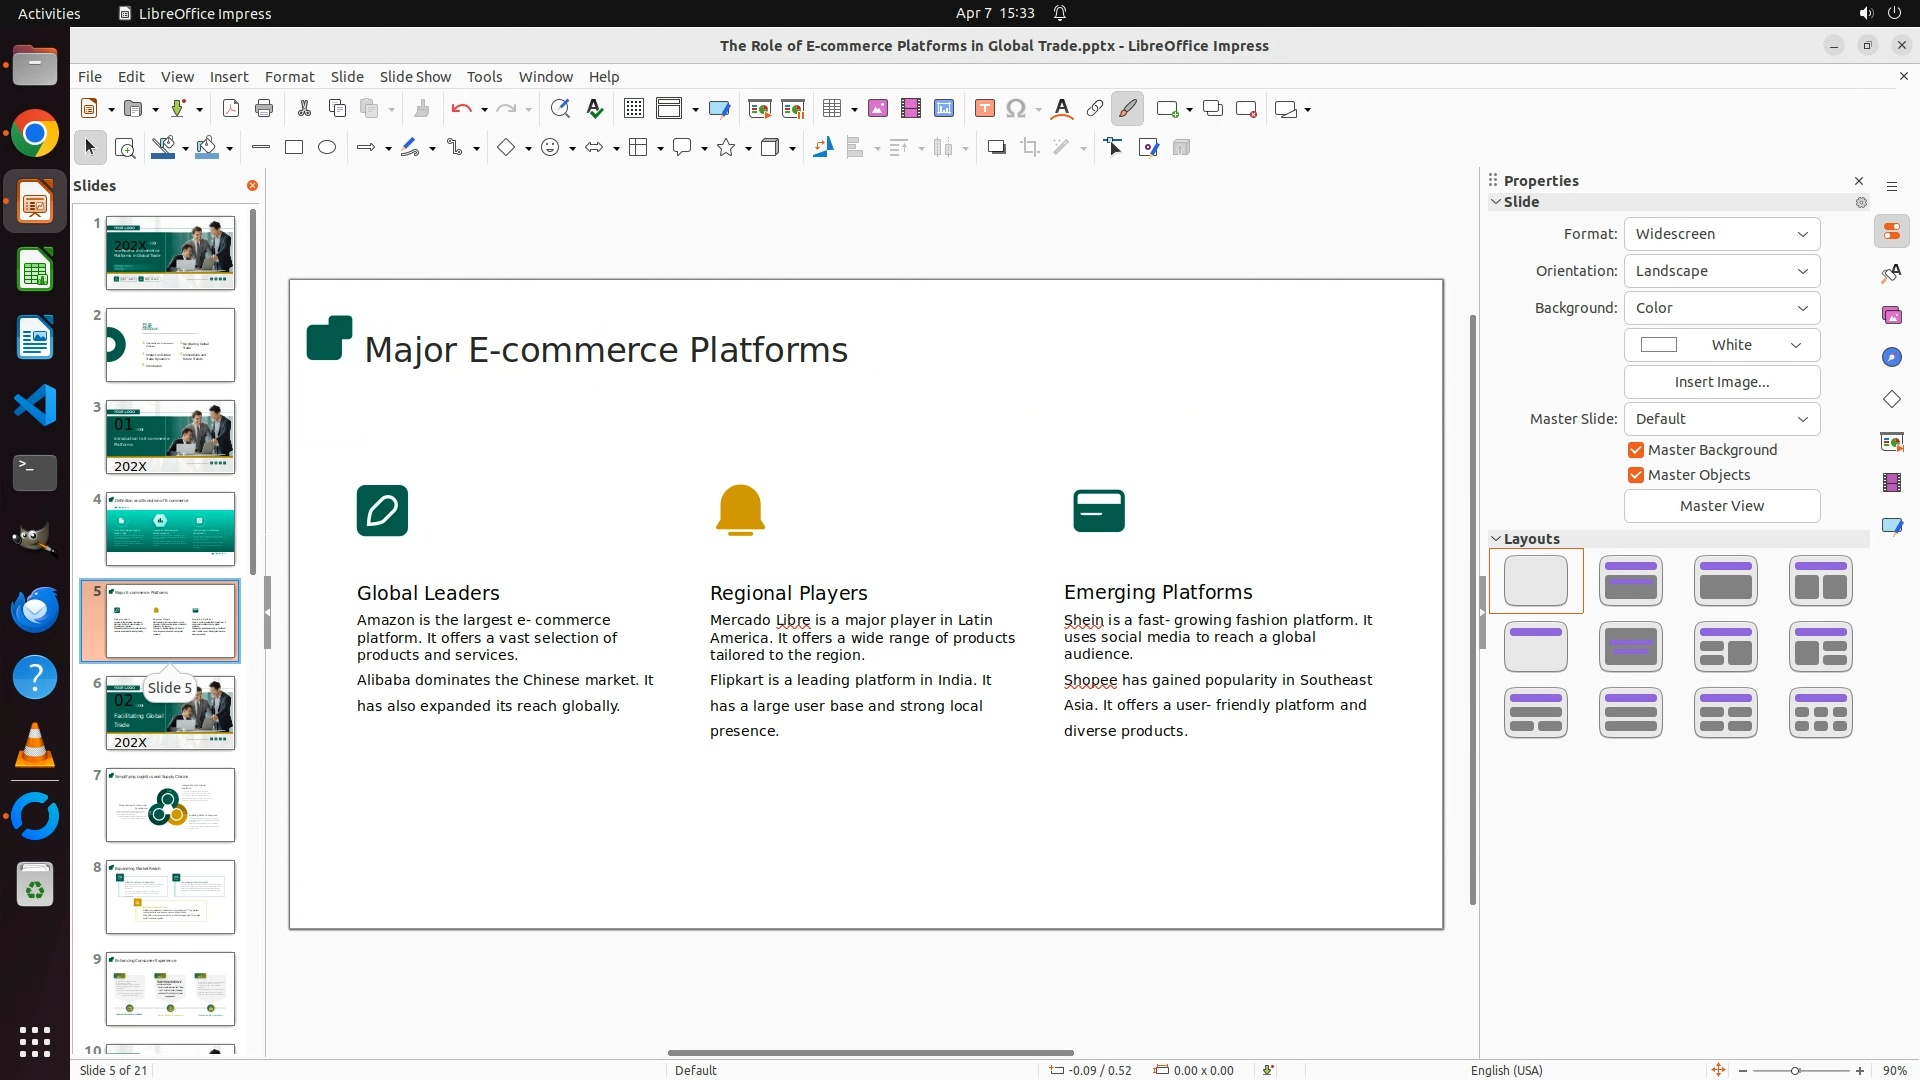Click the Master View button
This screenshot has width=1920, height=1080.
tap(1721, 506)
